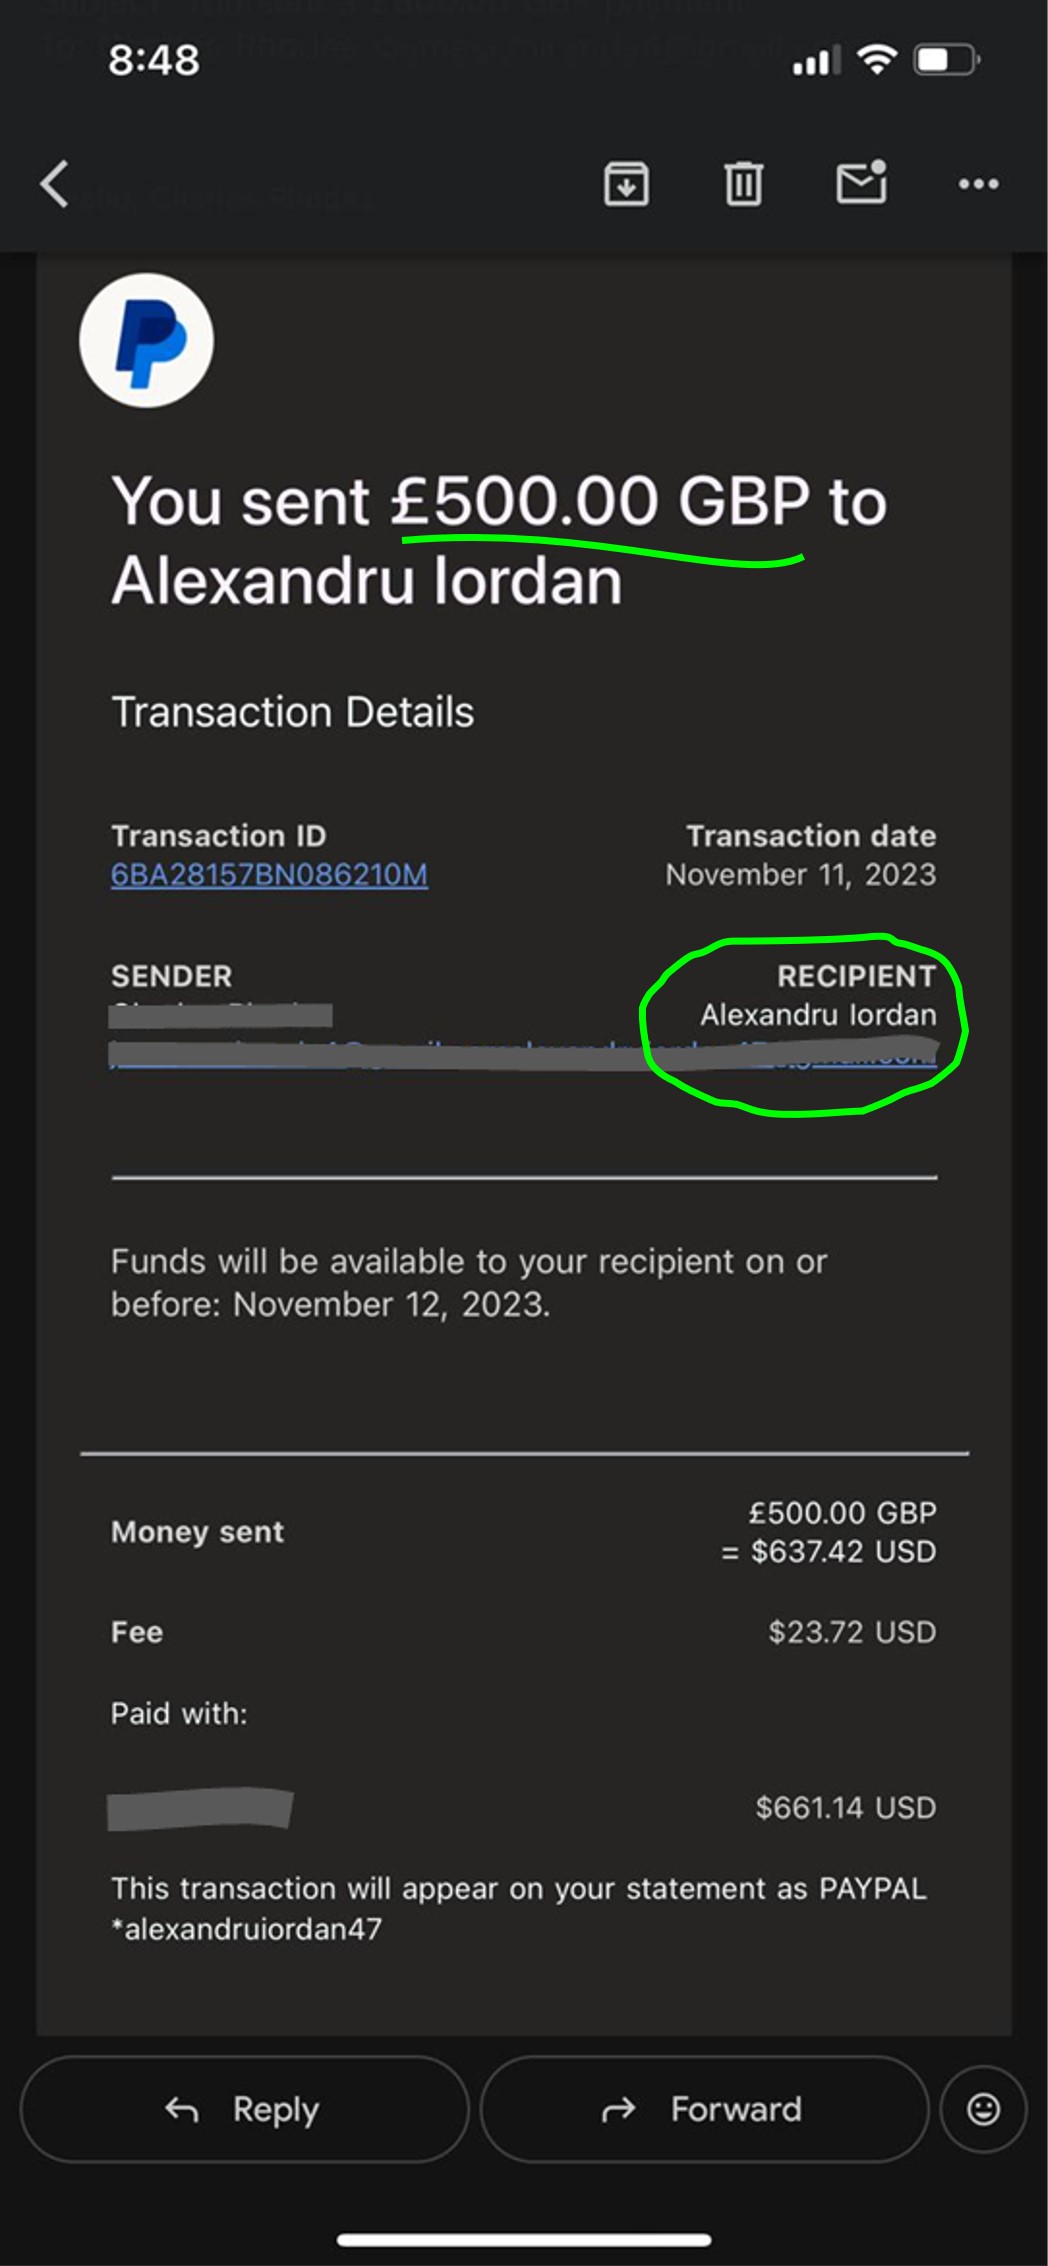Open transaction ID 6BA28157BN086210M link
1048x2266 pixels.
(x=269, y=875)
